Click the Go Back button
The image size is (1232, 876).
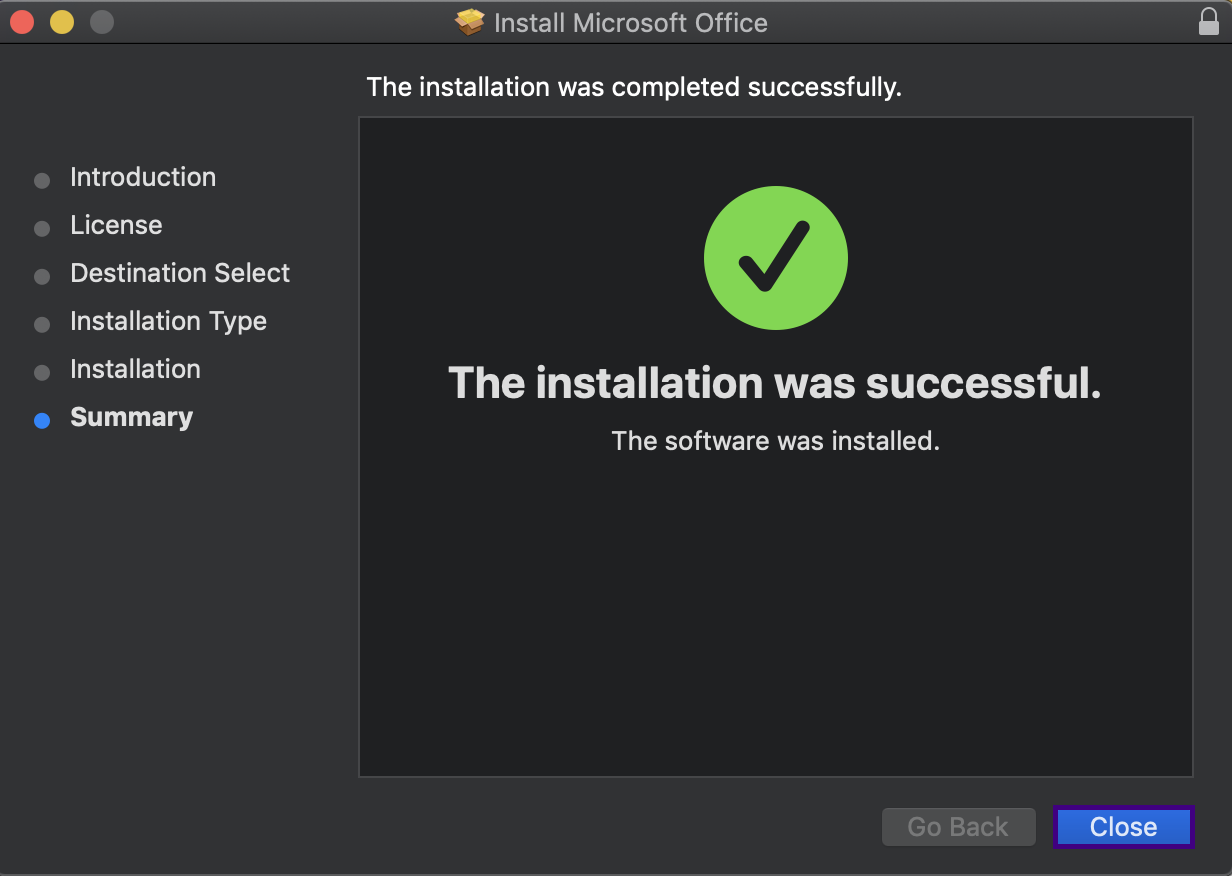(958, 827)
